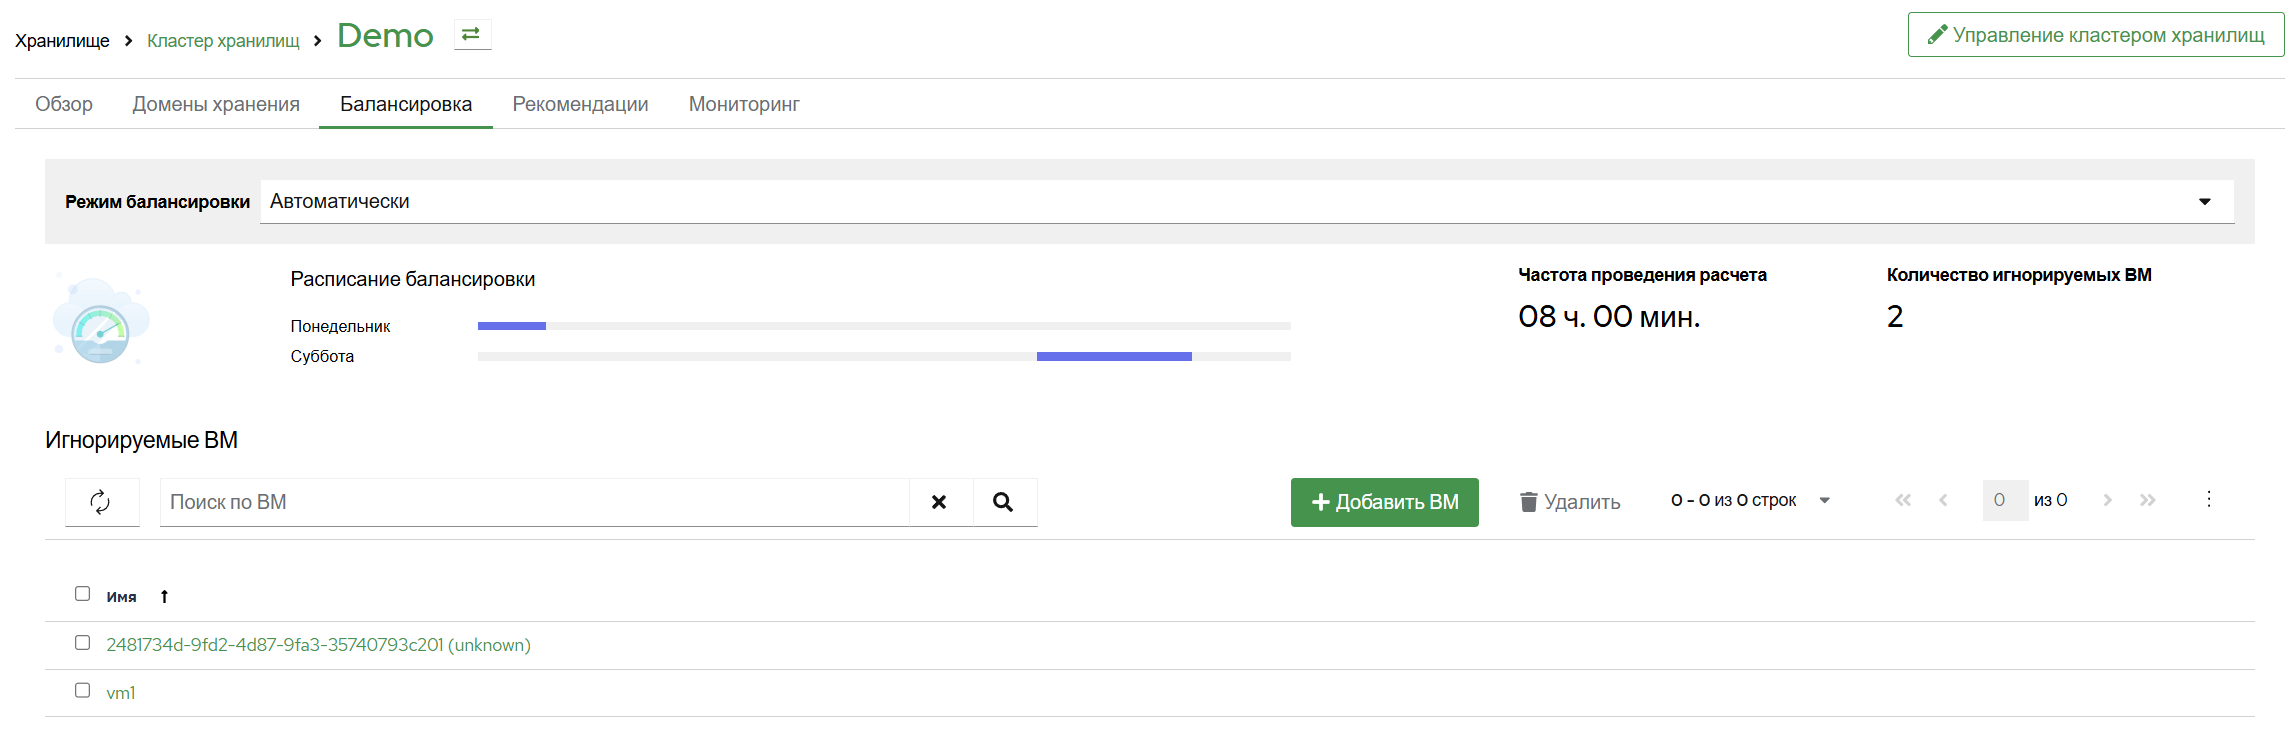Click the Удалить button
The image size is (2292, 735).
tap(1570, 502)
